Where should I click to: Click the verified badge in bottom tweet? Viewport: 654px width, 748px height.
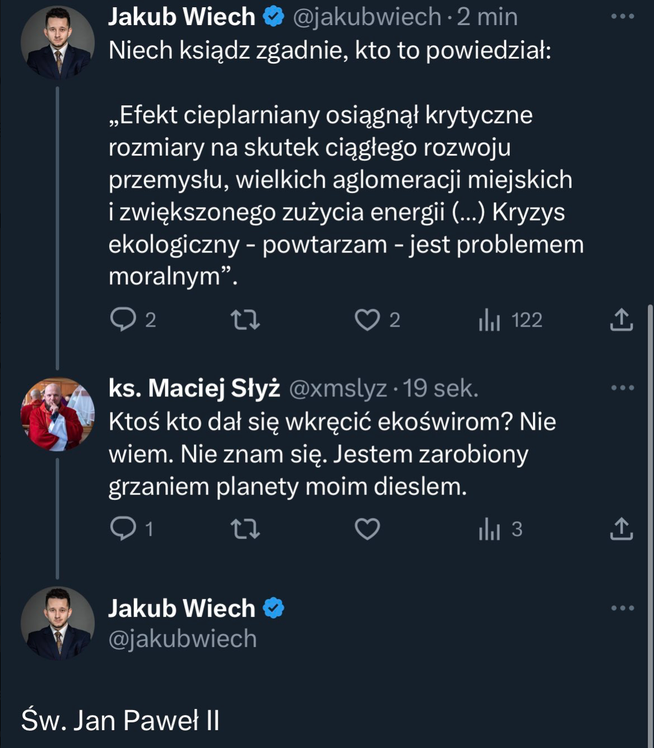coord(276,607)
